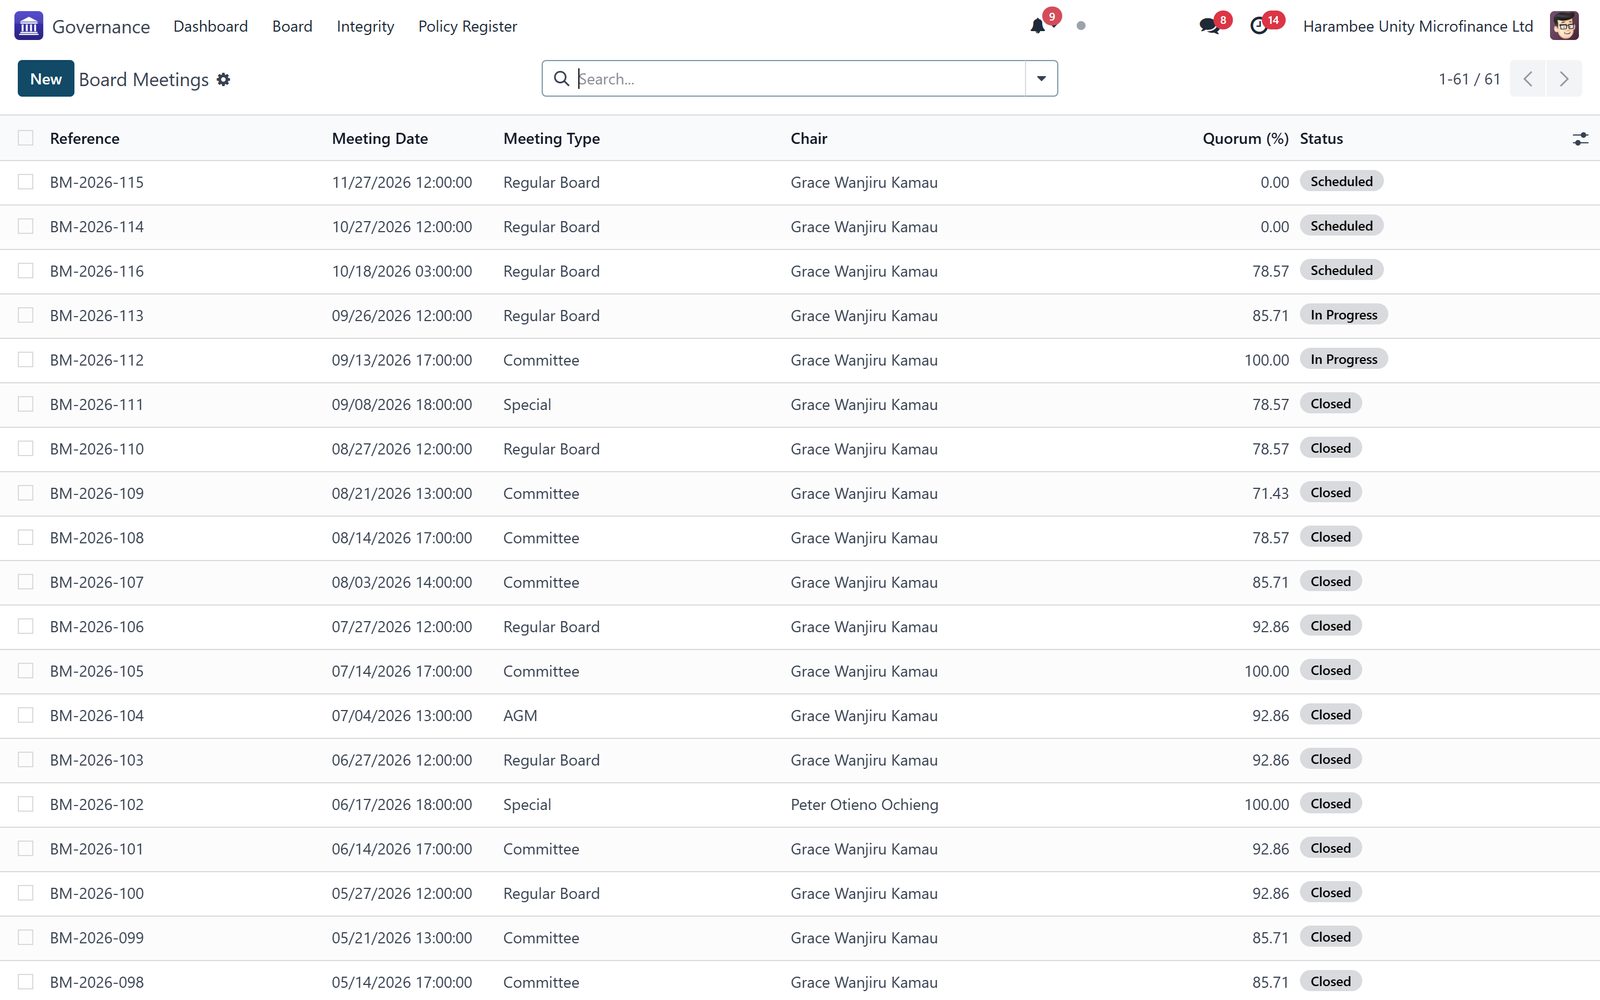Open record BM-2026-102
The image size is (1600, 1000).
[97, 805]
